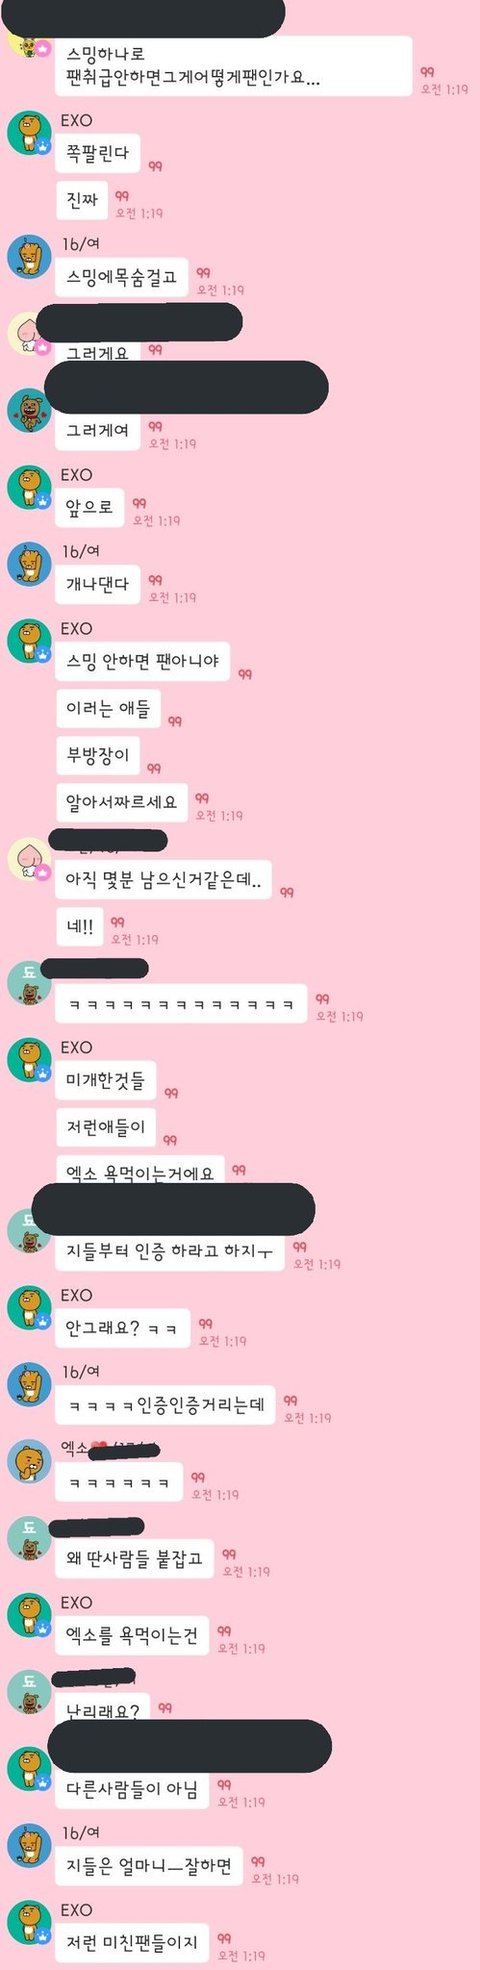Tap the EXO nickname above 앞으로

(76, 475)
